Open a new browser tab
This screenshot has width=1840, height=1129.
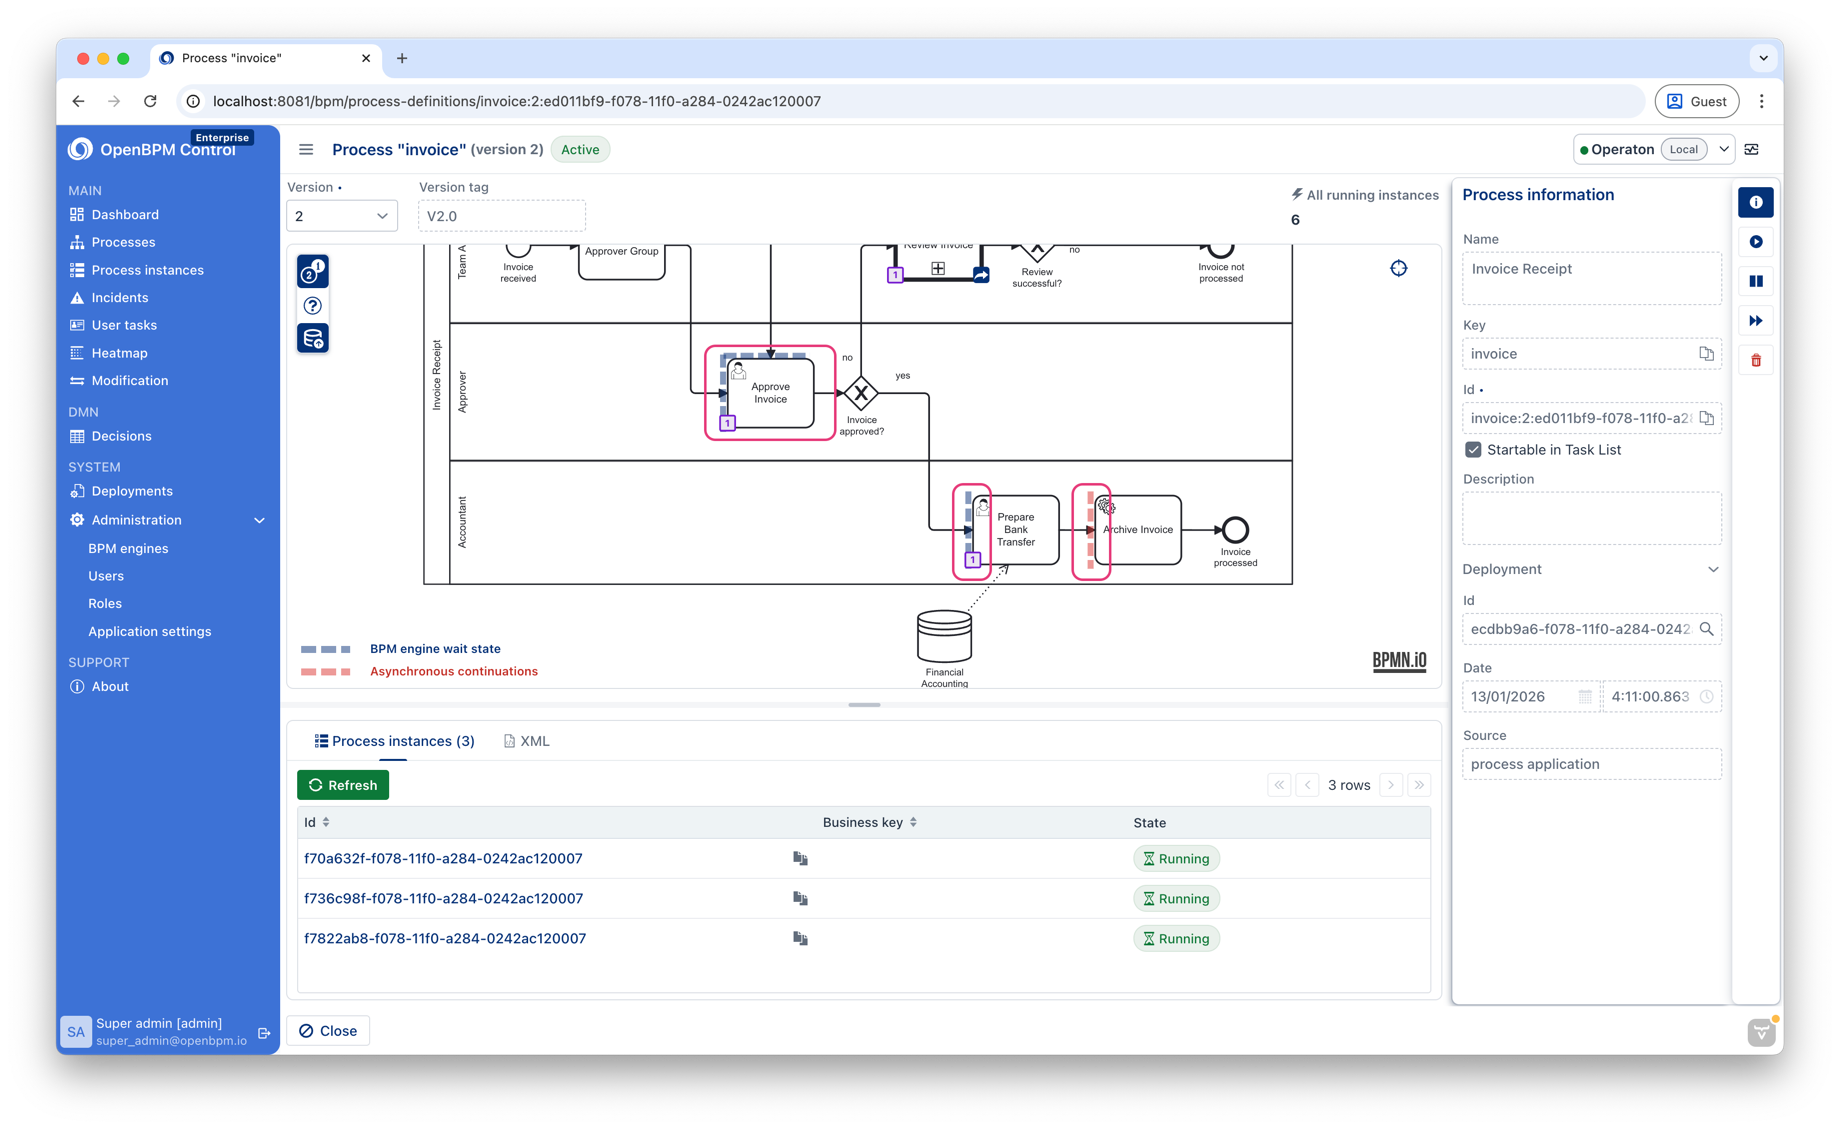pos(402,58)
